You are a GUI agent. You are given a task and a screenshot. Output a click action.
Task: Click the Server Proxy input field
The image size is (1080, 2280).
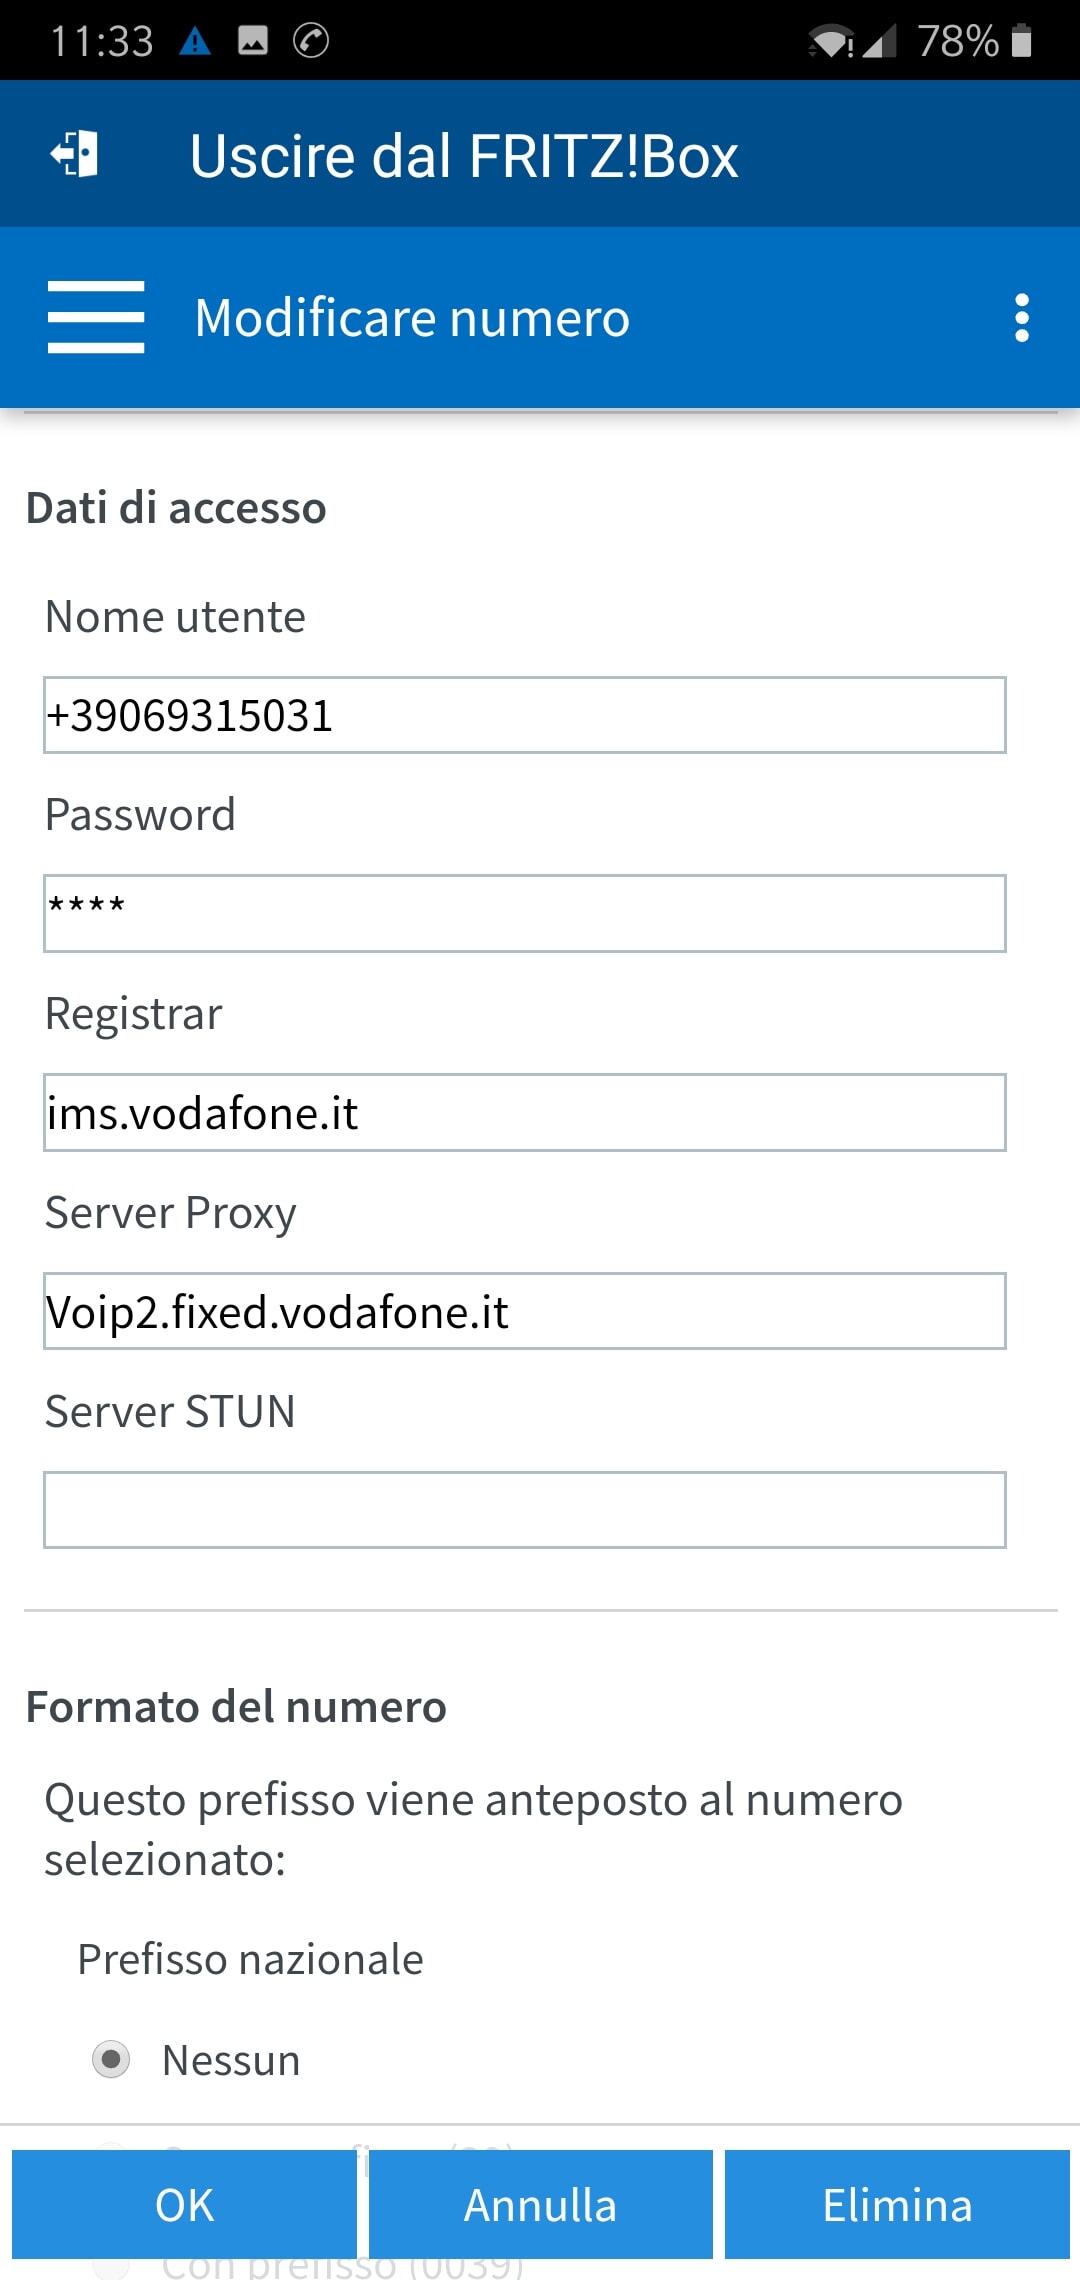[525, 1311]
